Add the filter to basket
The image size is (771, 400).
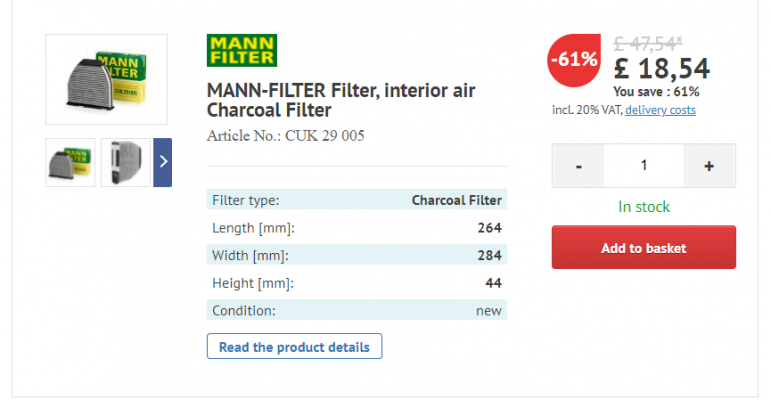pos(643,248)
